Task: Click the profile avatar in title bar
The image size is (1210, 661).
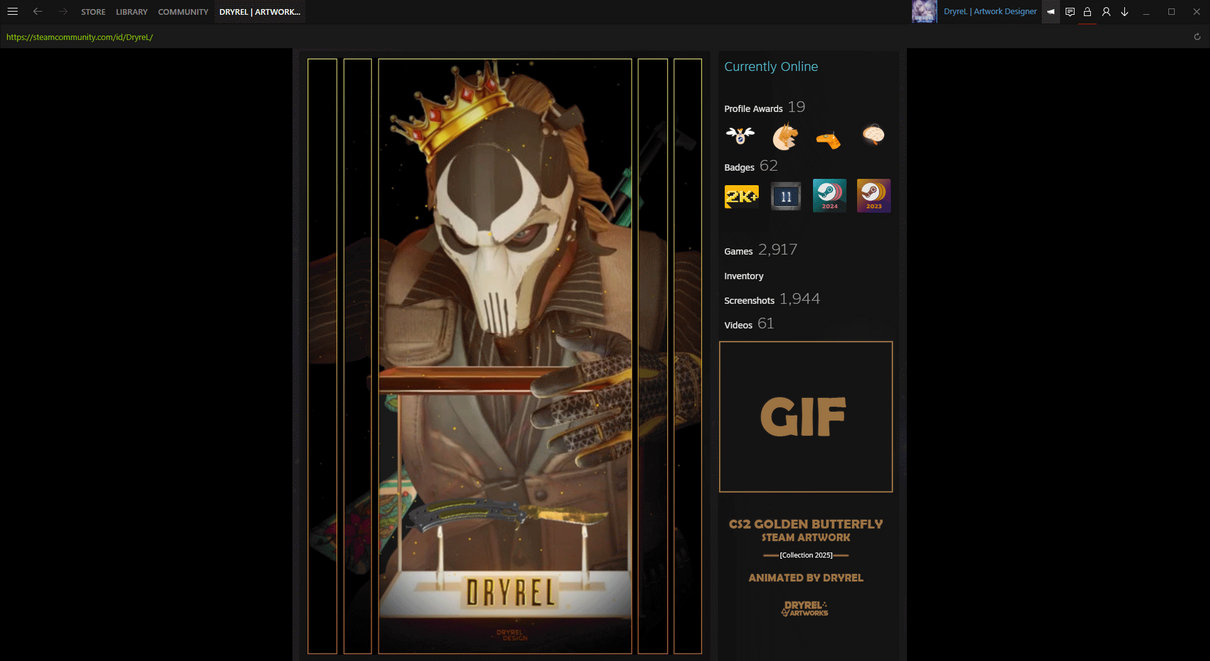Action: [924, 12]
